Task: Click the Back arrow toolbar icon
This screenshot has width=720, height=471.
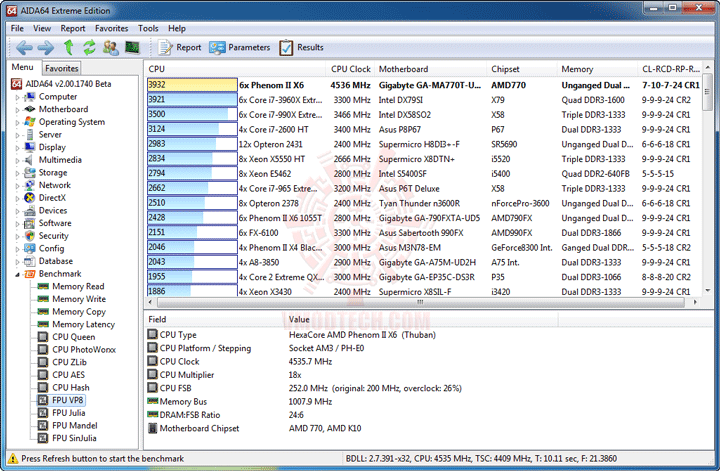Action: 24,47
